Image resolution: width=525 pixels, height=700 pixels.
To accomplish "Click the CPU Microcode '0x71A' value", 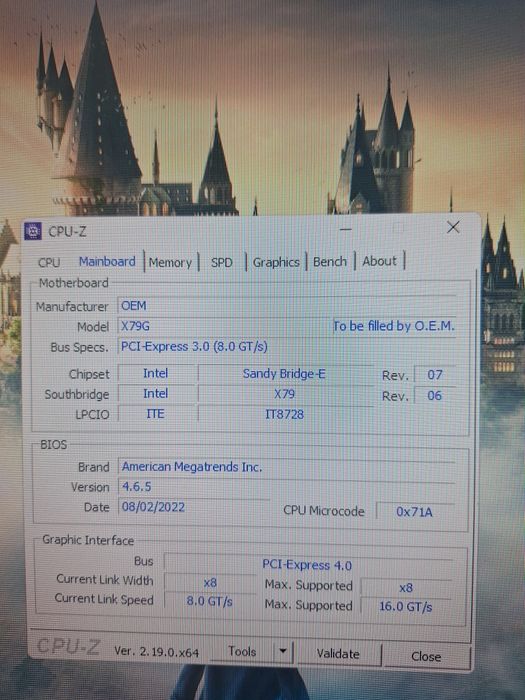I will [415, 512].
